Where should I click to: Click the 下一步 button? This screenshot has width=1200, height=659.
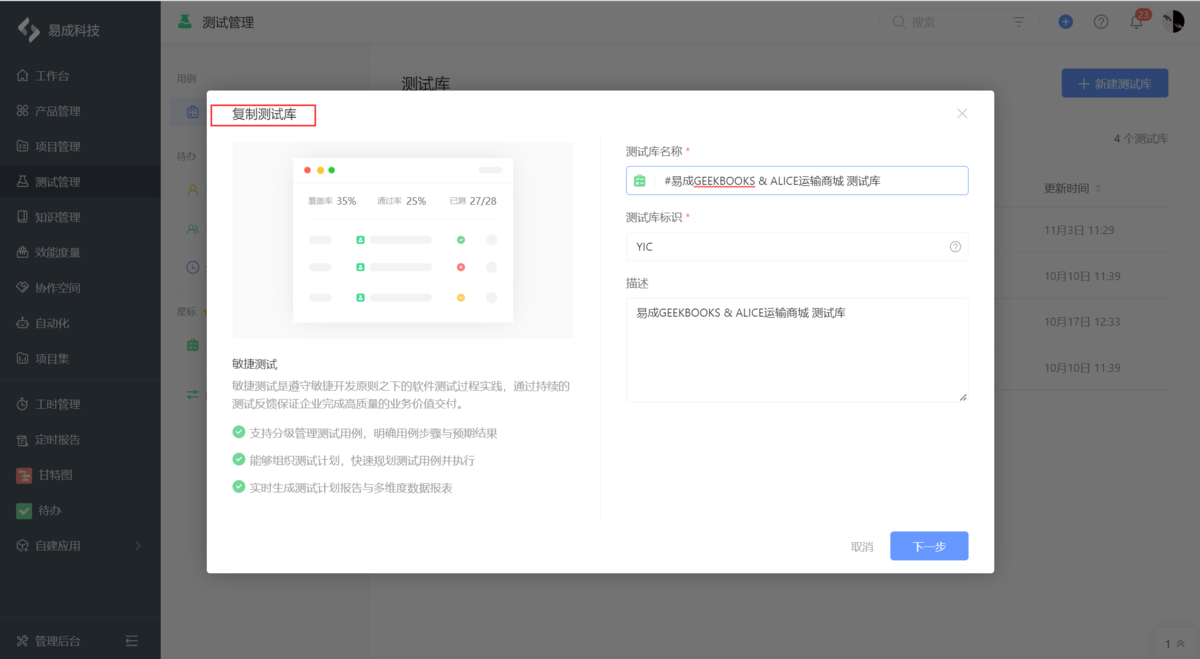[x=928, y=546]
